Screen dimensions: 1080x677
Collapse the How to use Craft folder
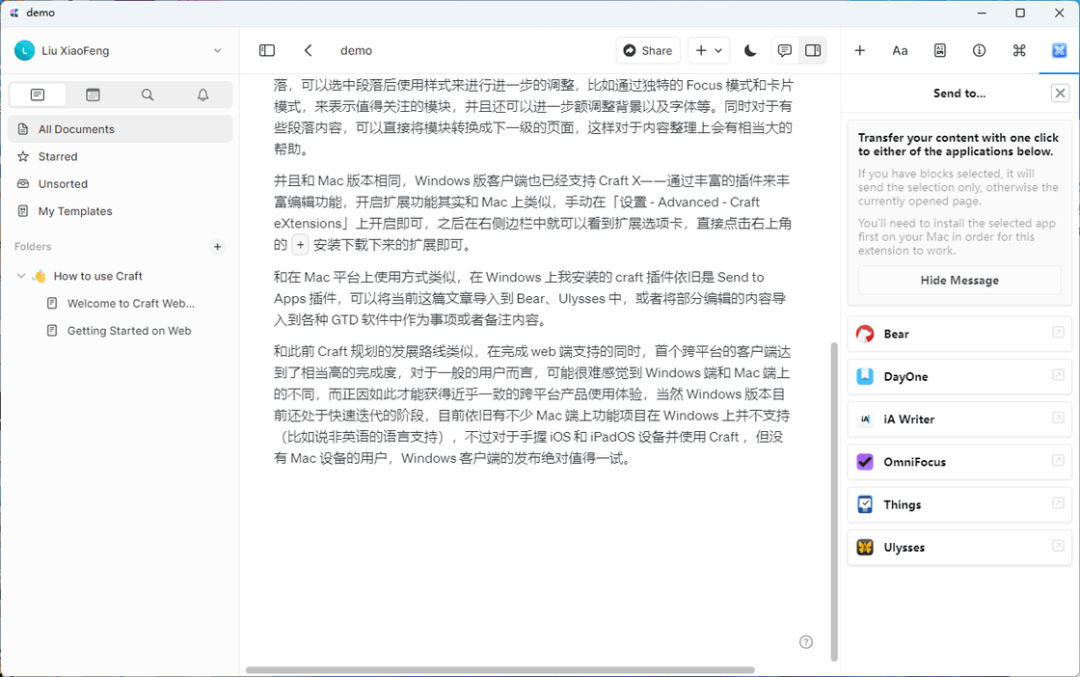click(x=21, y=276)
